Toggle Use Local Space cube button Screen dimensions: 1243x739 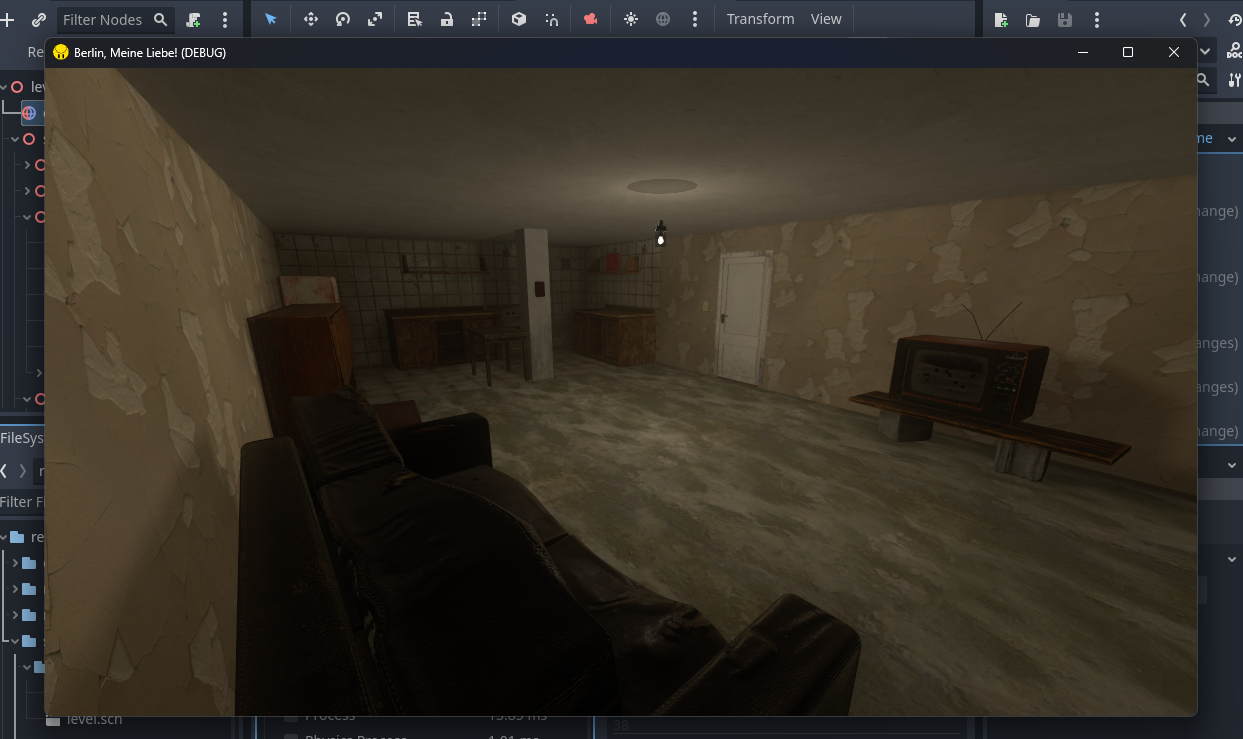click(518, 19)
